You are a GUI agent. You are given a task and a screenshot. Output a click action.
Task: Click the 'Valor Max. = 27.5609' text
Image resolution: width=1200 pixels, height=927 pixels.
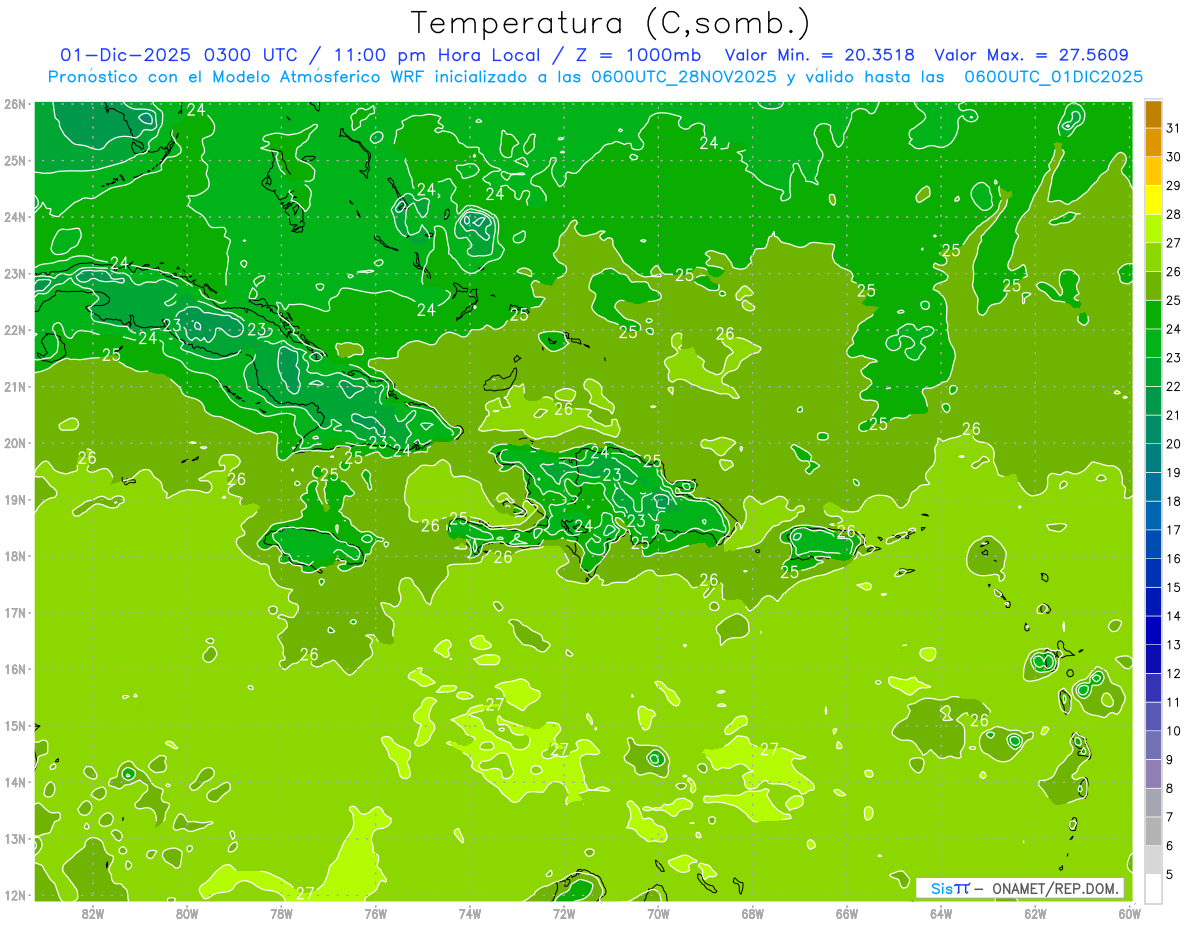[x=1032, y=55]
